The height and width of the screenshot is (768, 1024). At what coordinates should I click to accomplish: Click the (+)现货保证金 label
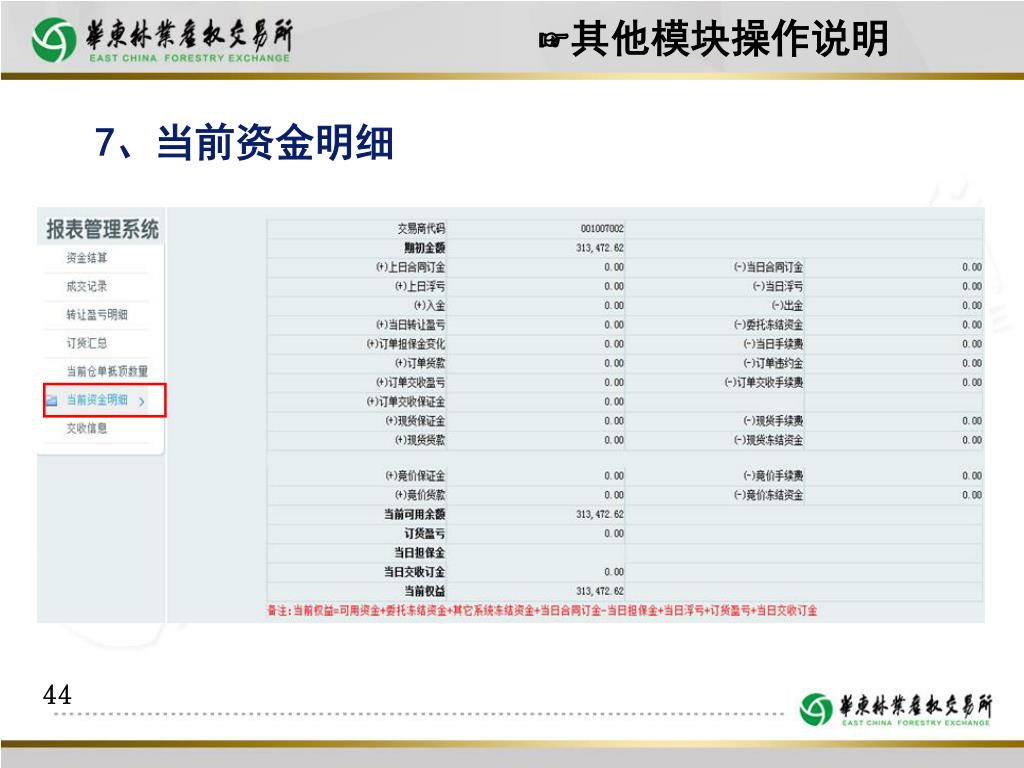pos(415,421)
